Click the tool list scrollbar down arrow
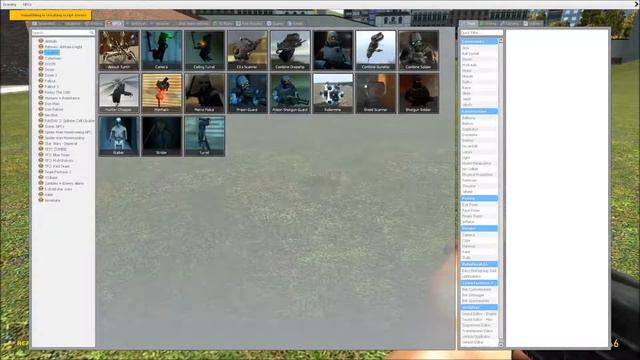This screenshot has width=640, height=360. click(x=501, y=345)
